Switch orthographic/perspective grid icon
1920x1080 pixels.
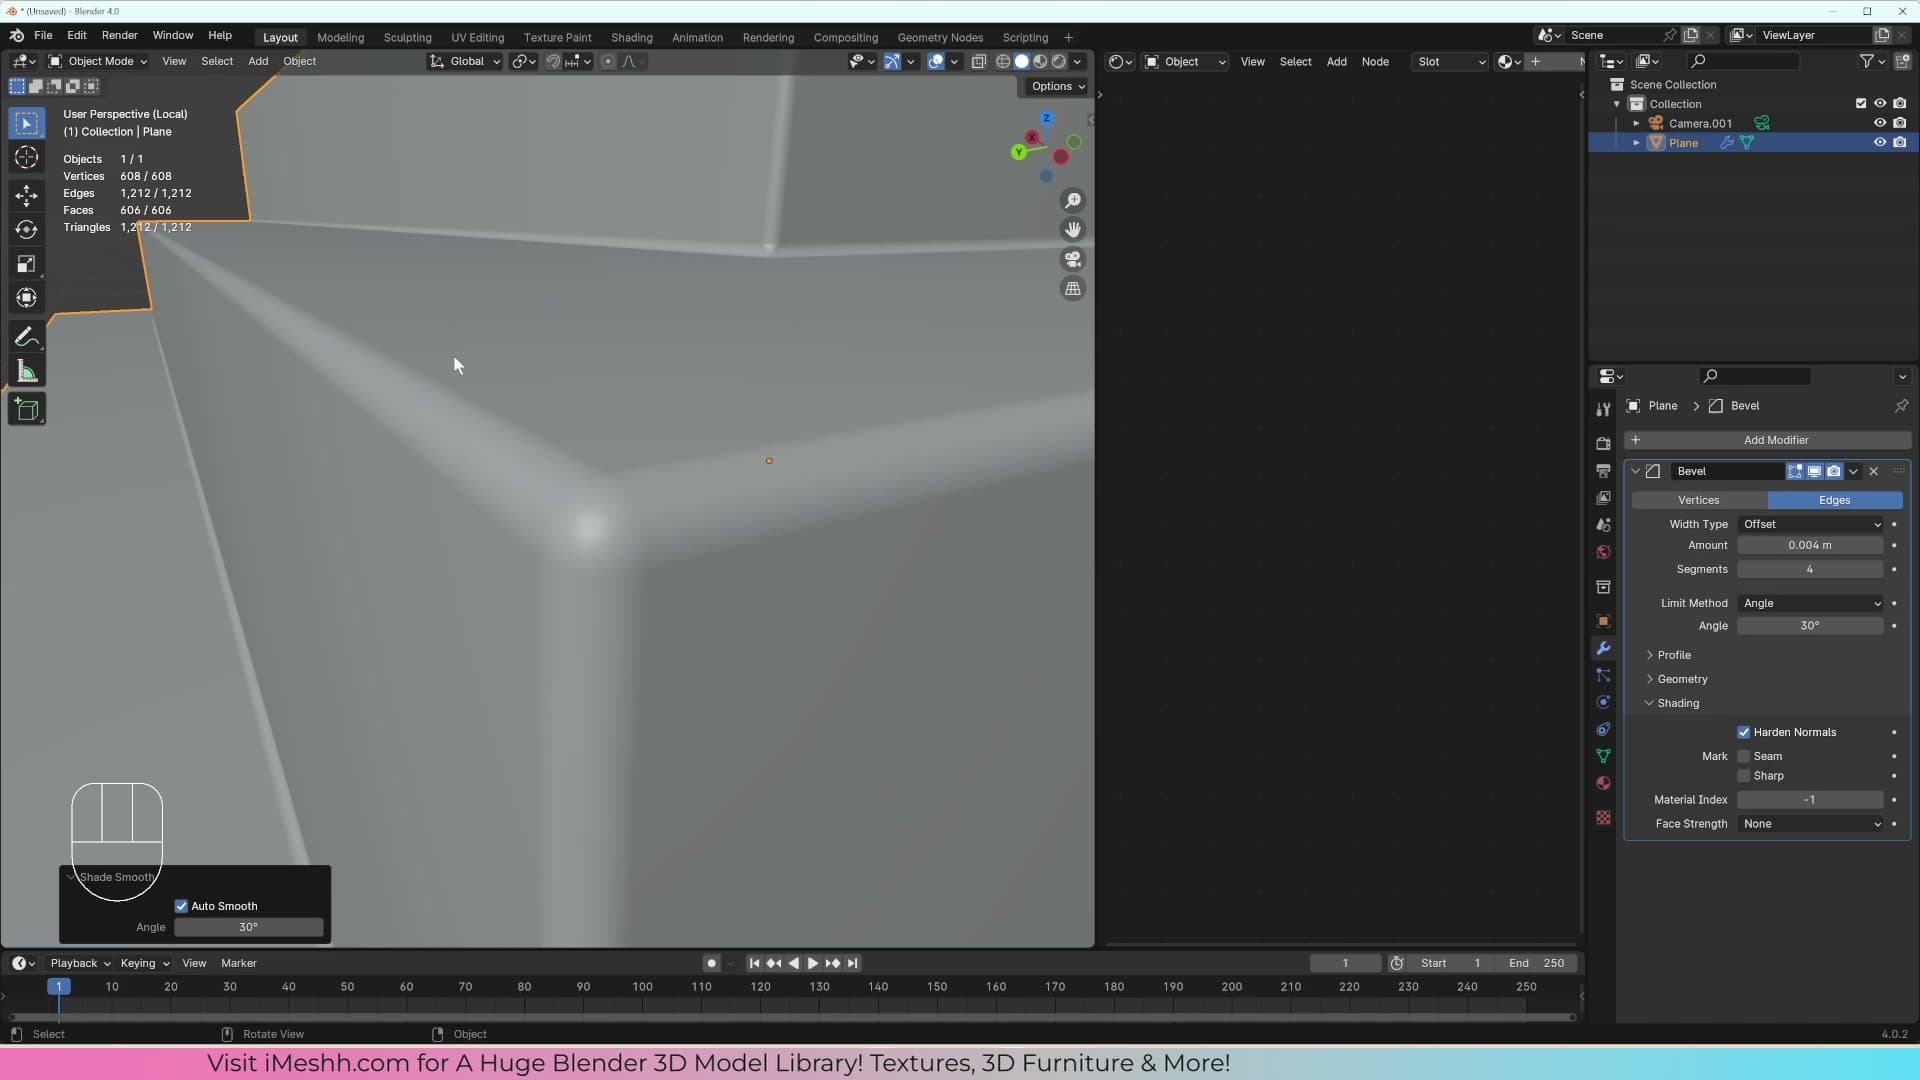[x=1073, y=288]
